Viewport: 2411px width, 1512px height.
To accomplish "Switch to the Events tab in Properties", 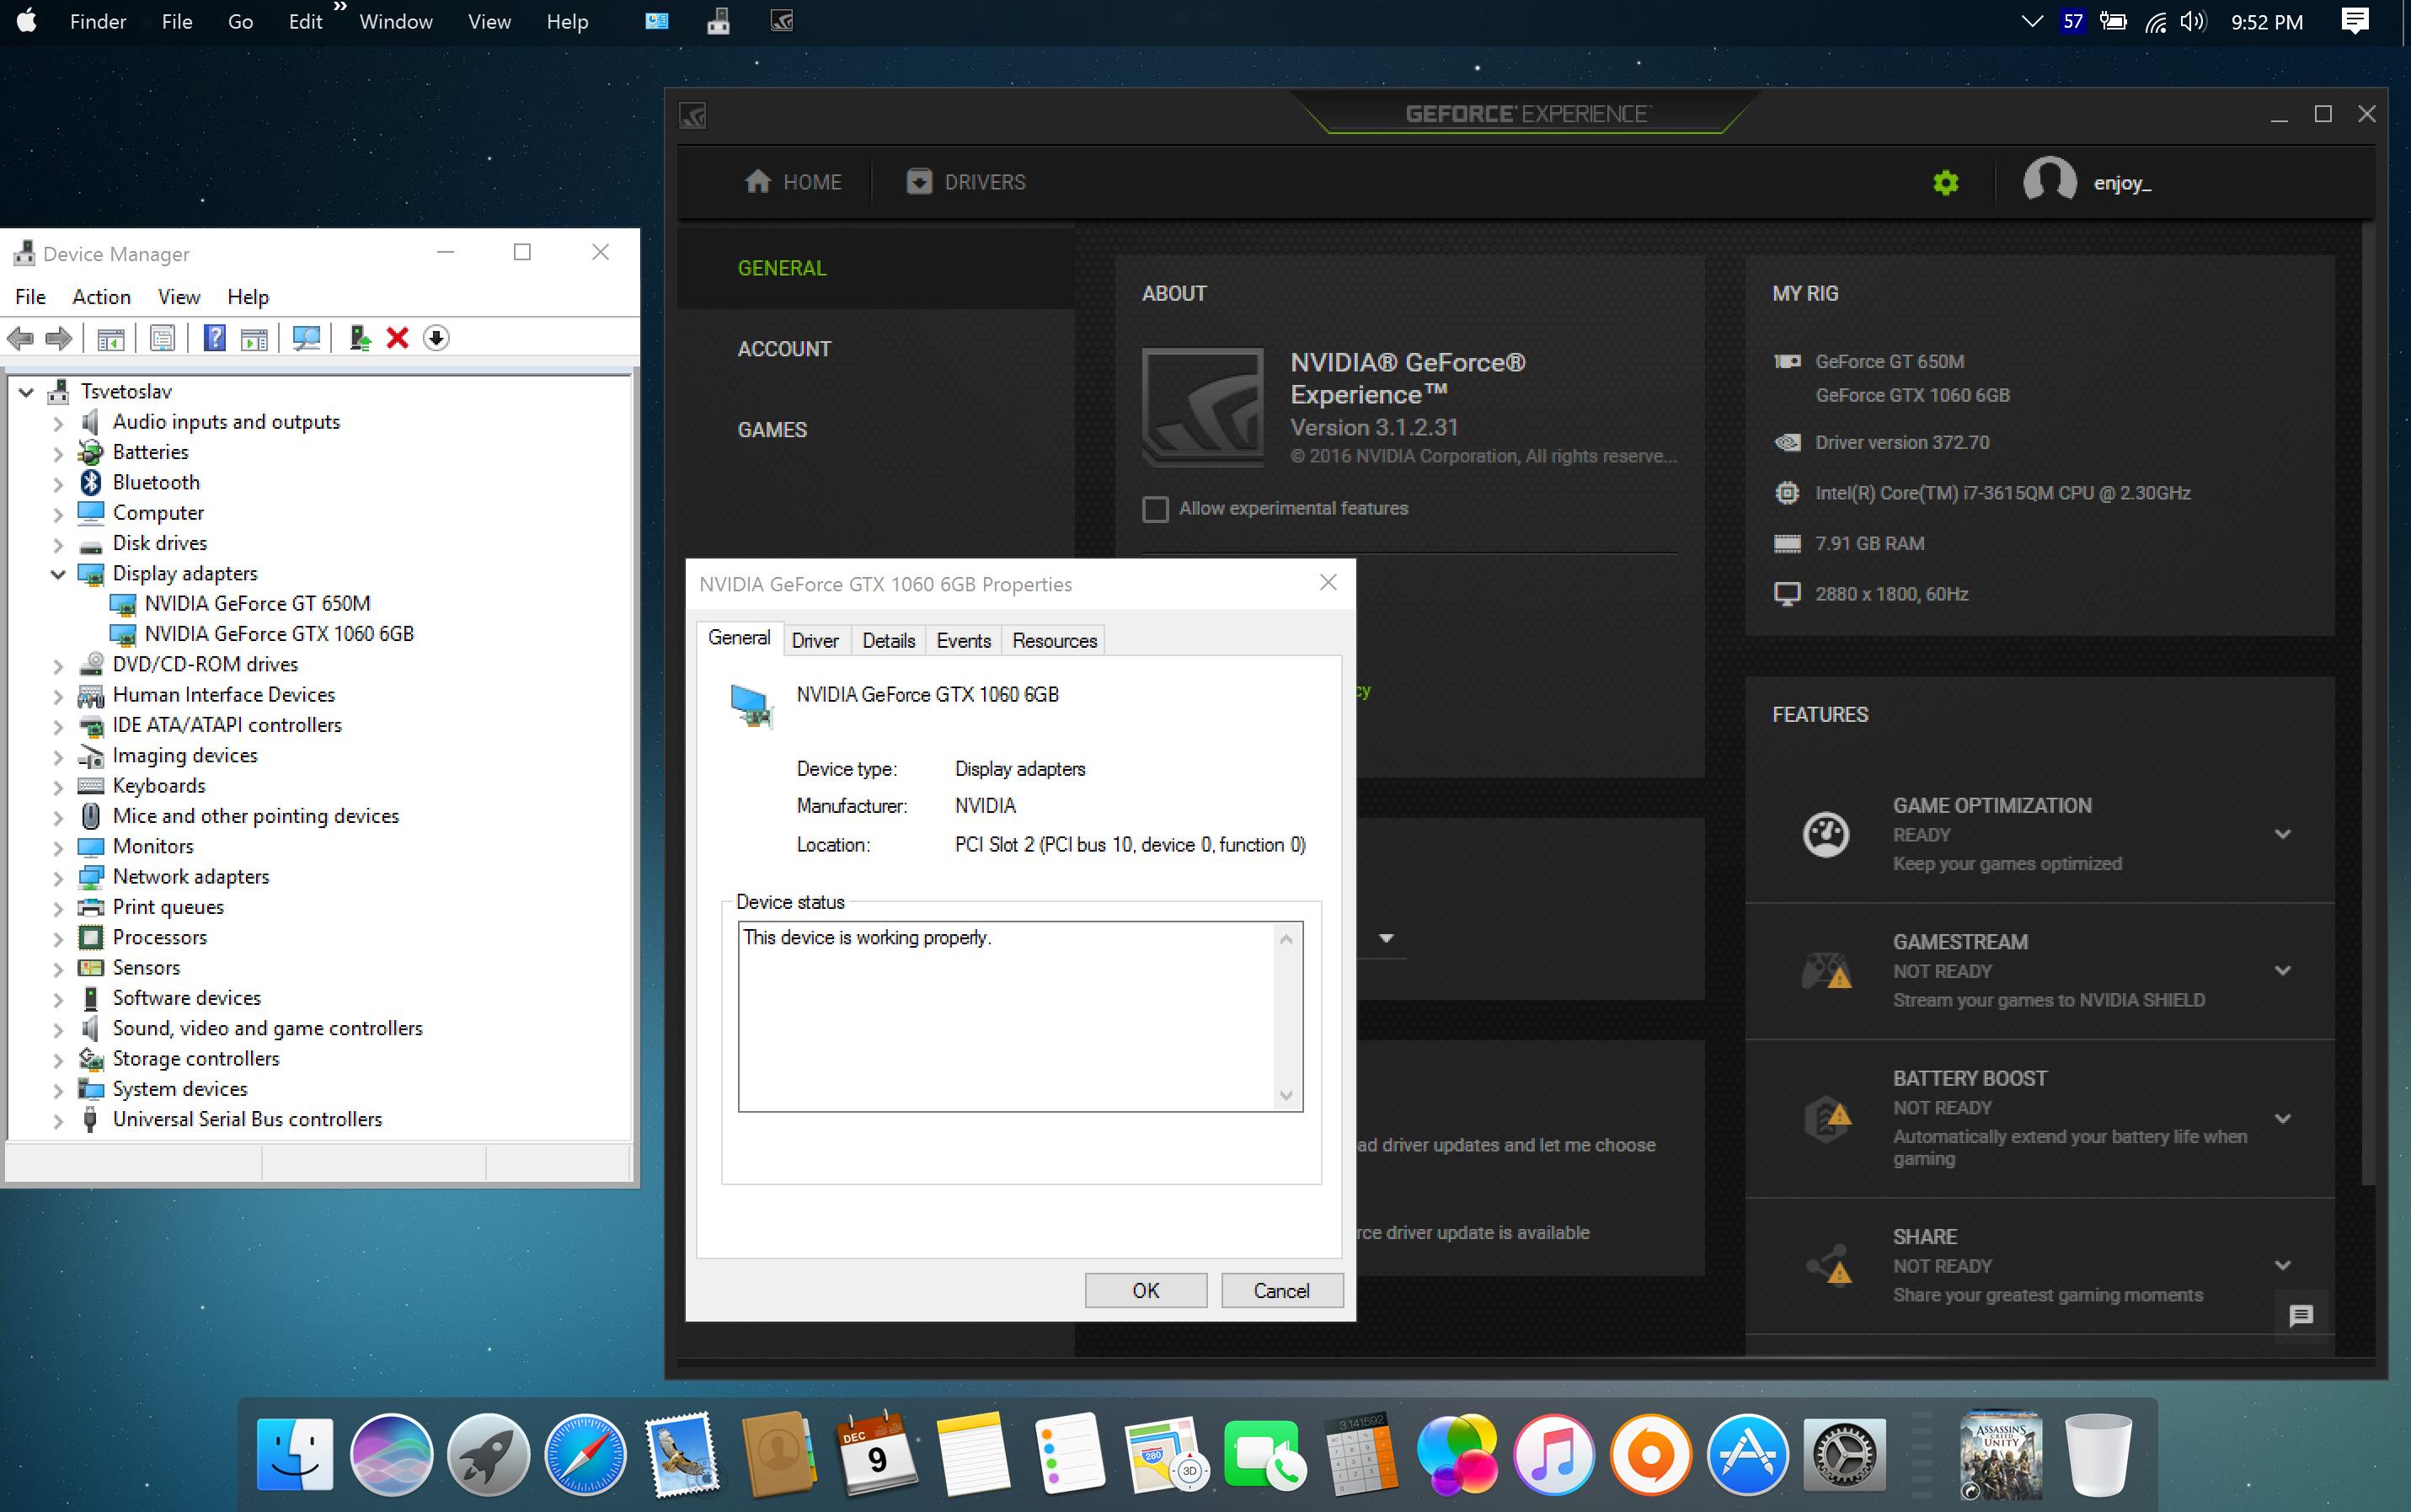I will 963,640.
